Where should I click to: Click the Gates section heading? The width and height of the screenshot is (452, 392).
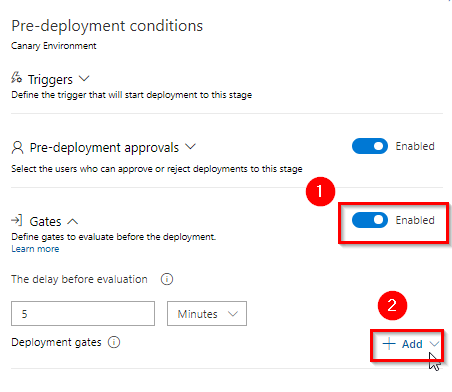(45, 221)
